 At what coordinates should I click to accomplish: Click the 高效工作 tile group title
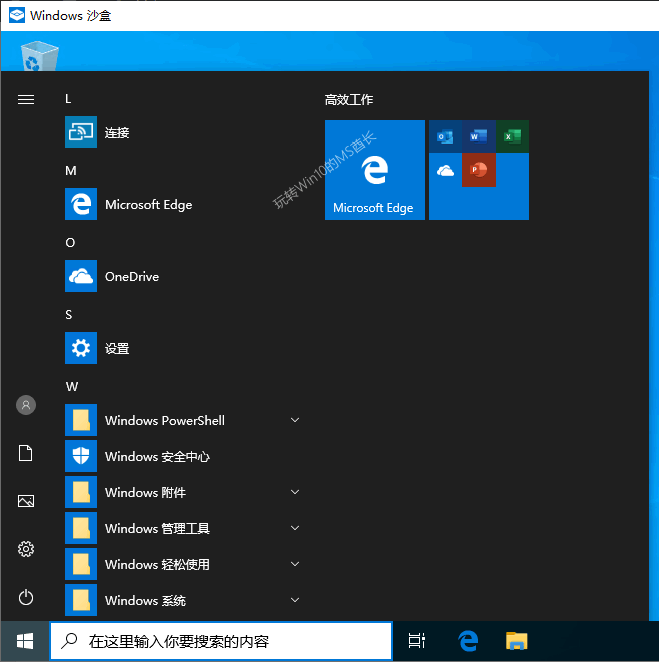pos(349,100)
